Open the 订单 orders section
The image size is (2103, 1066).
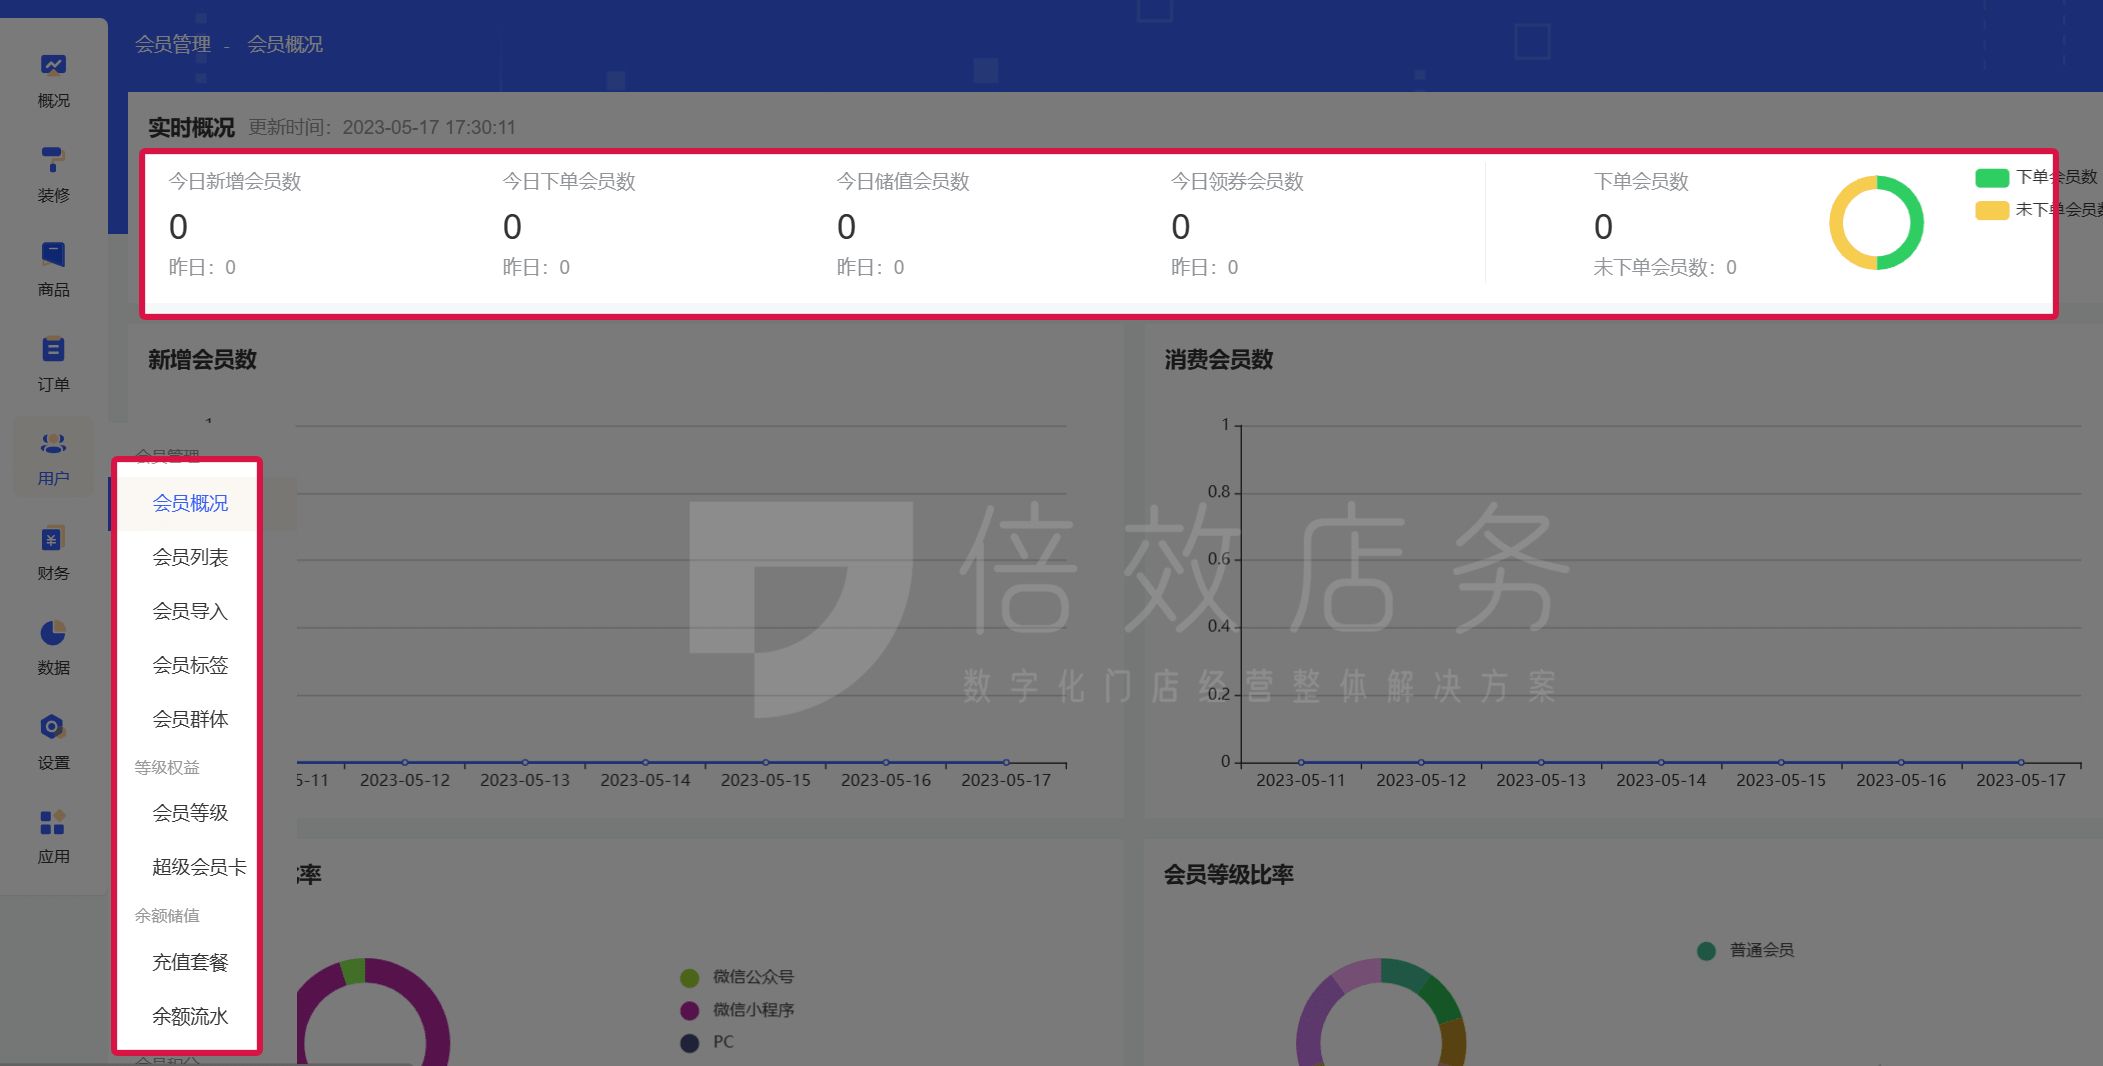[52, 363]
